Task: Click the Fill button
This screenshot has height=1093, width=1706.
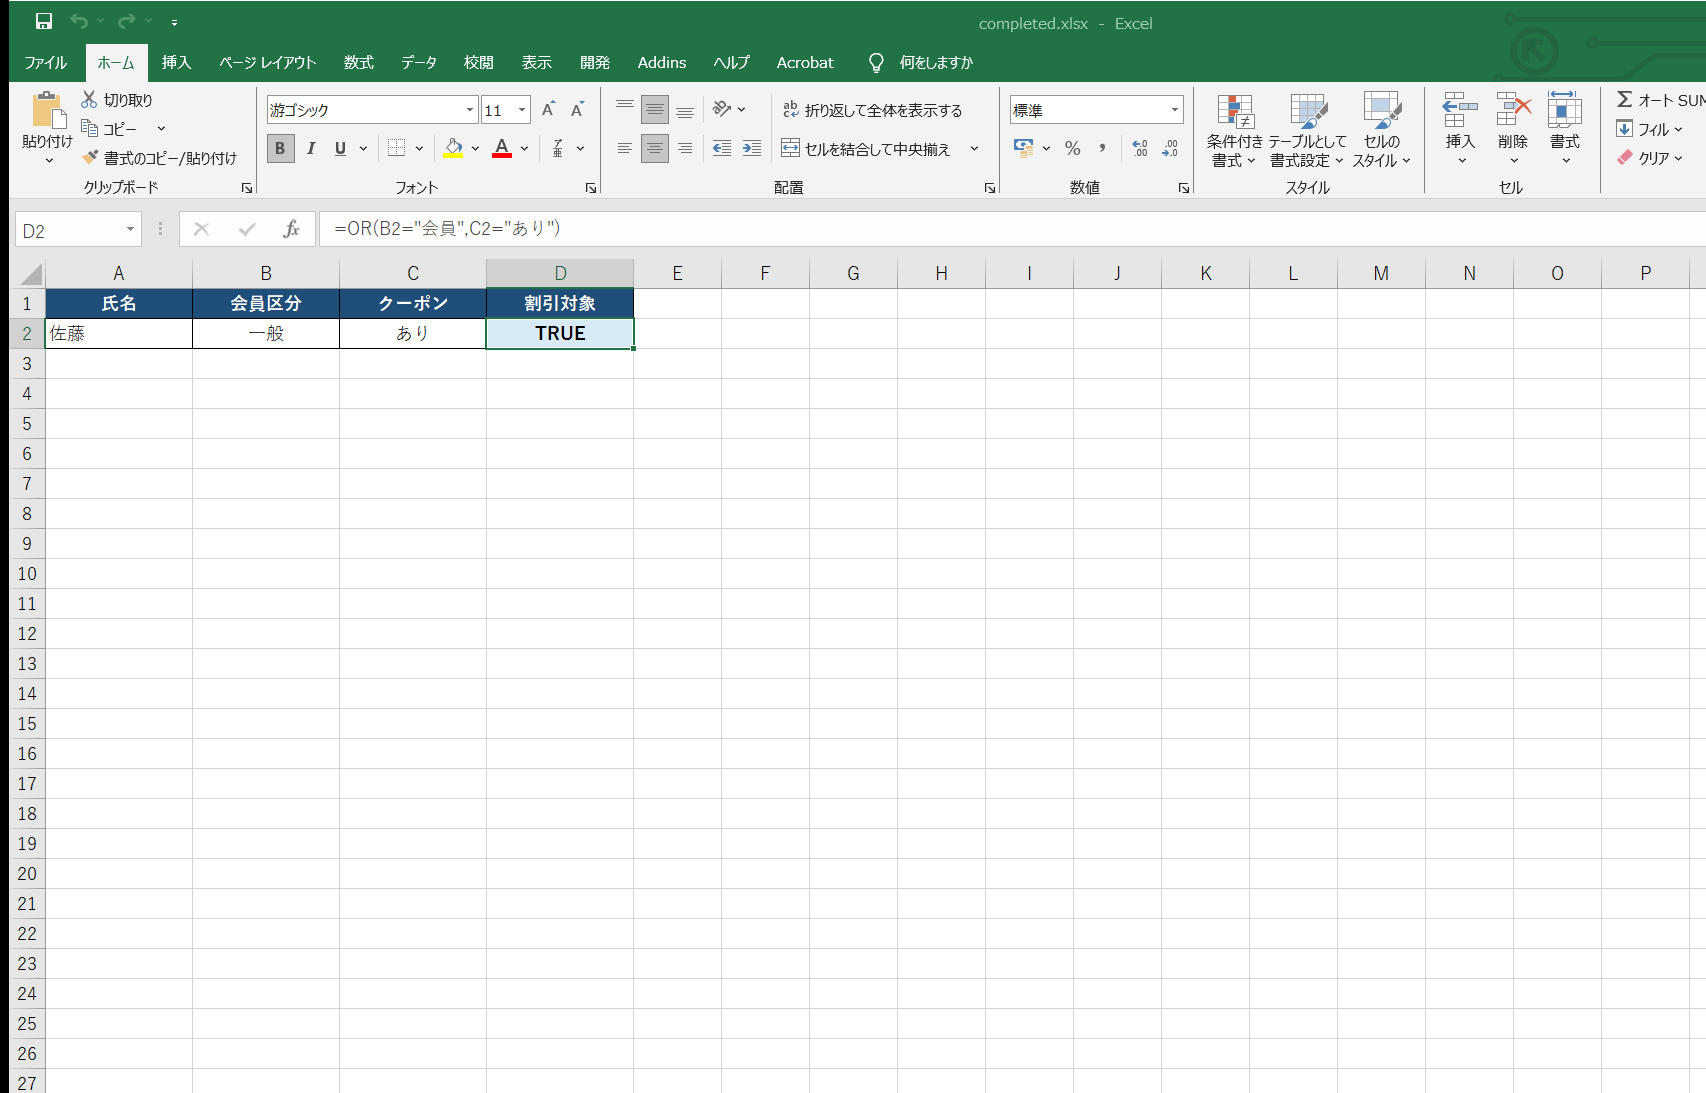Action: [1650, 129]
